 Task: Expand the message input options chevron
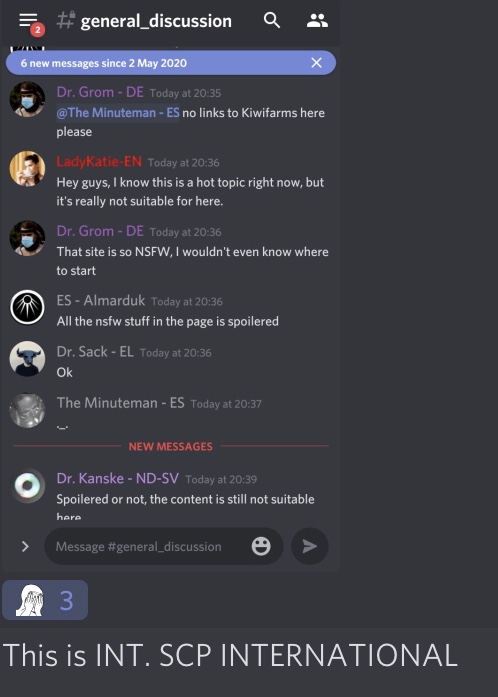(25, 546)
